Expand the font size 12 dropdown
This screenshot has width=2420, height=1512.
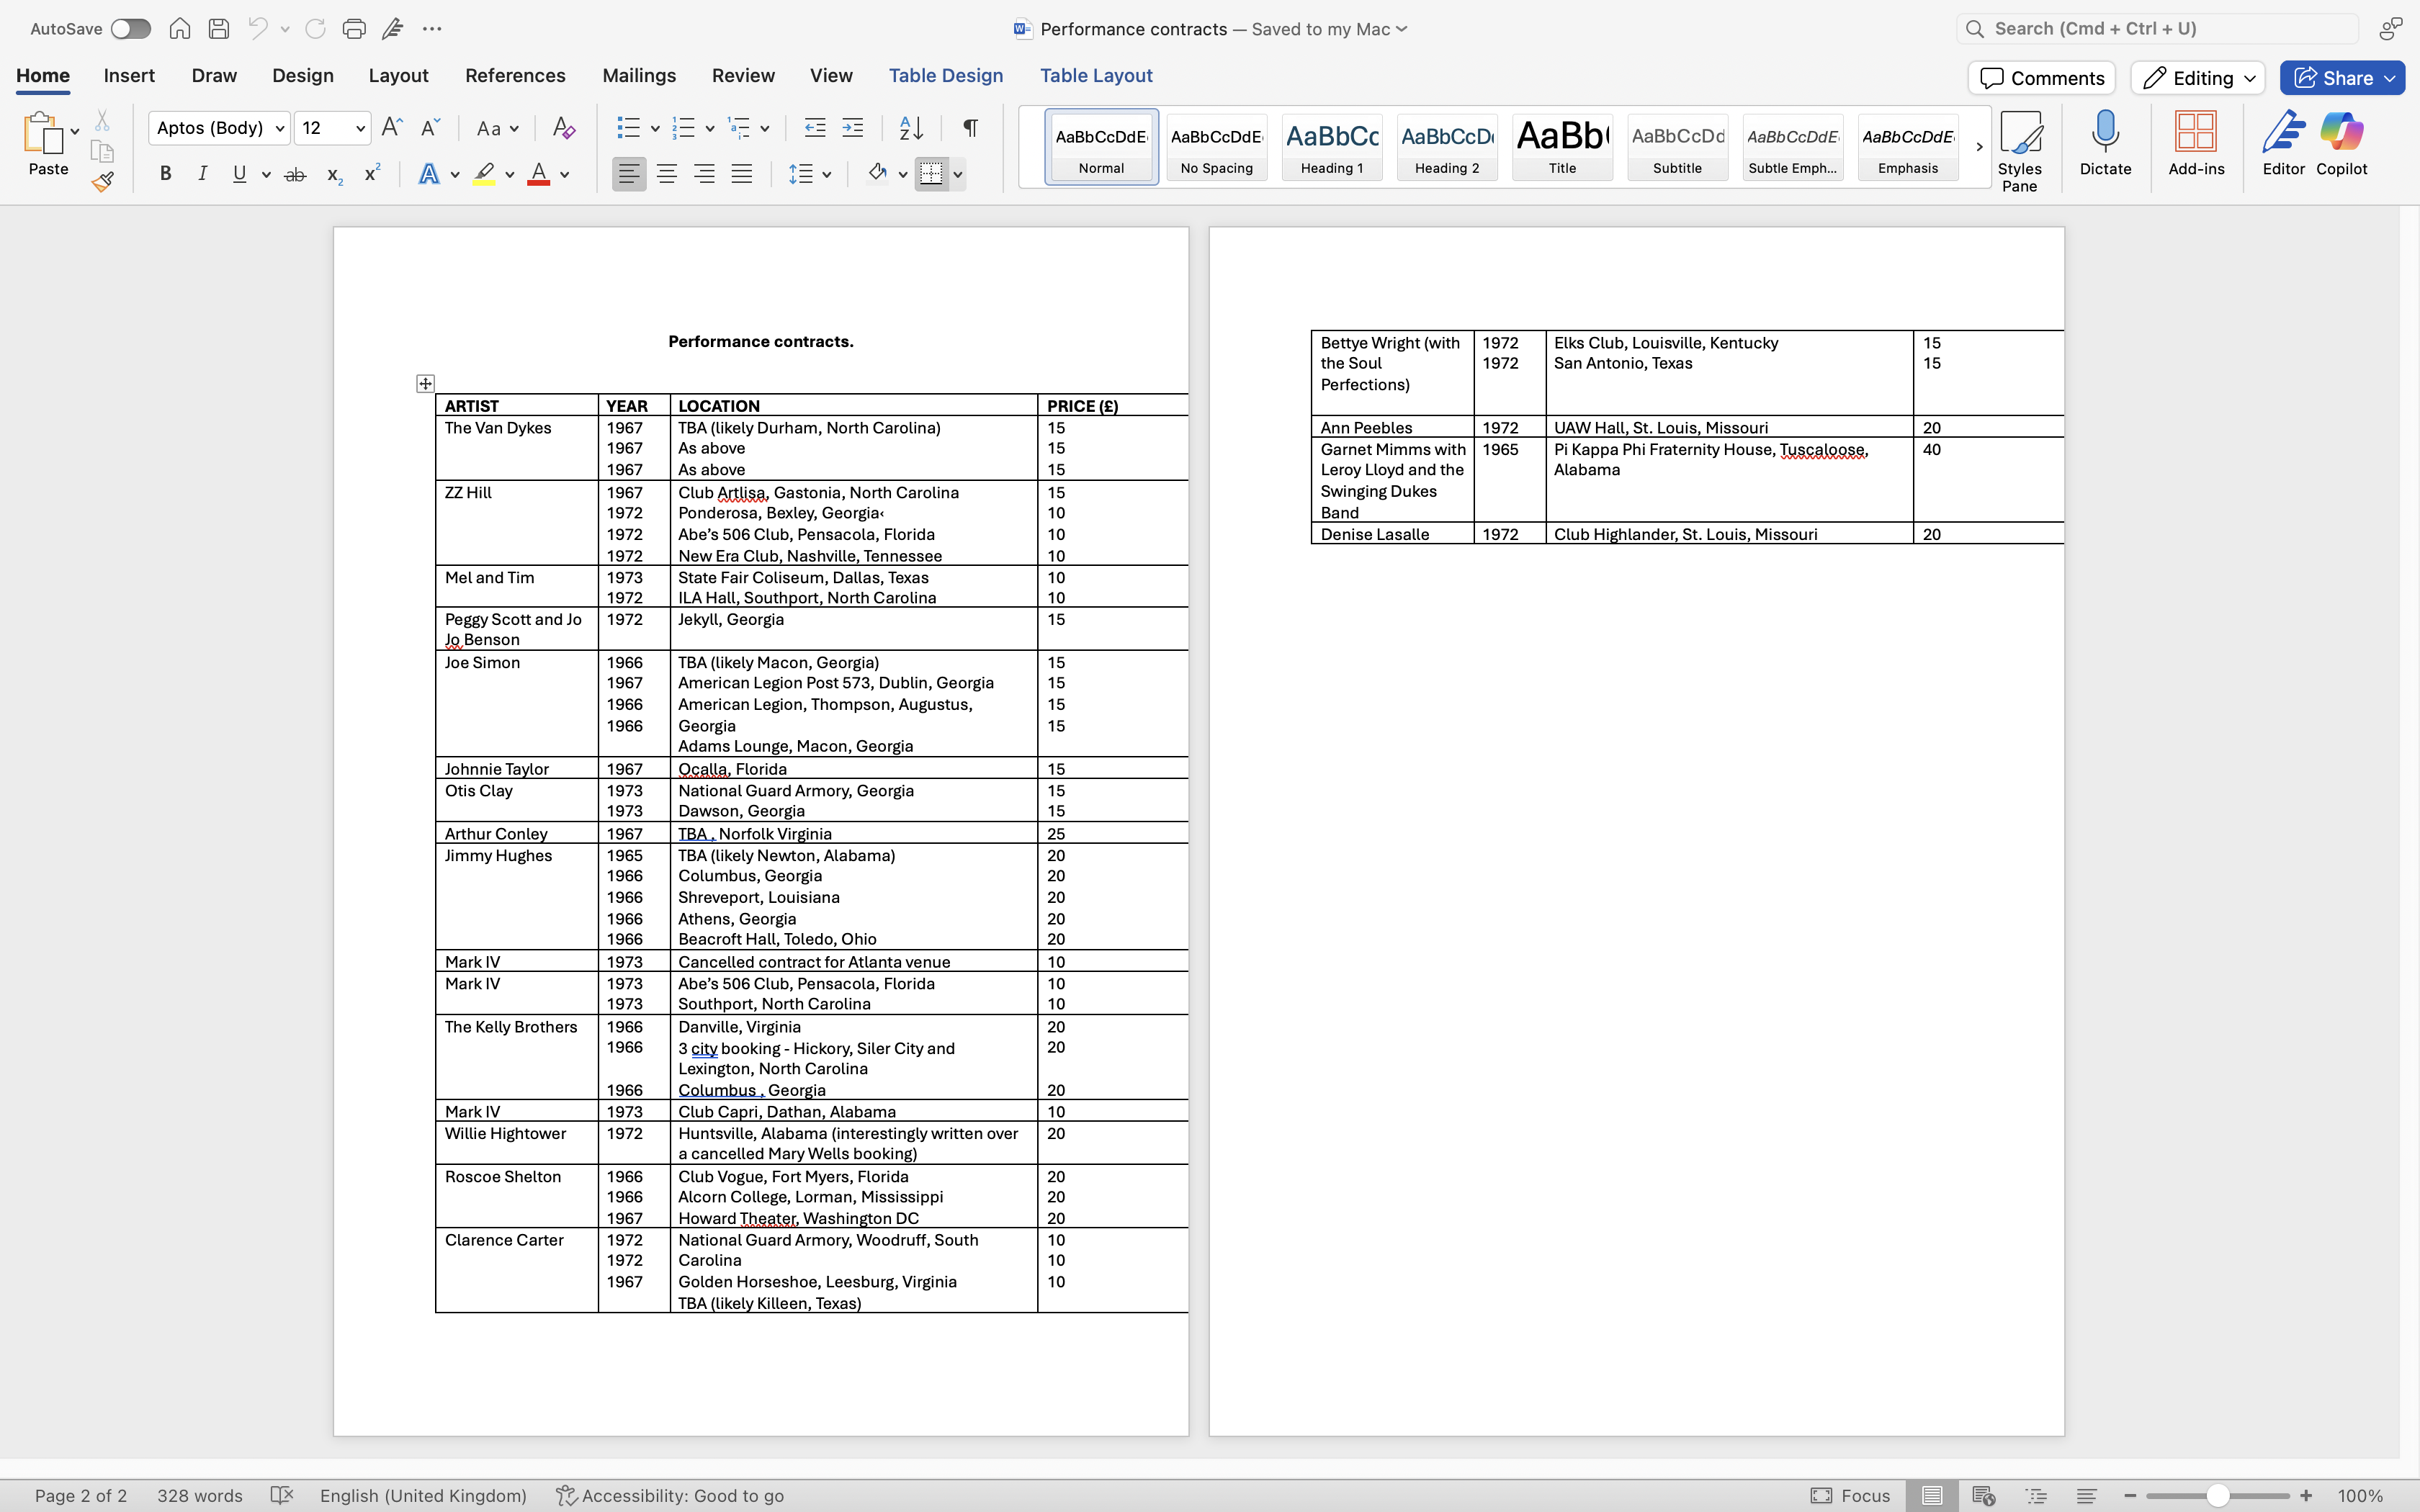(360, 128)
